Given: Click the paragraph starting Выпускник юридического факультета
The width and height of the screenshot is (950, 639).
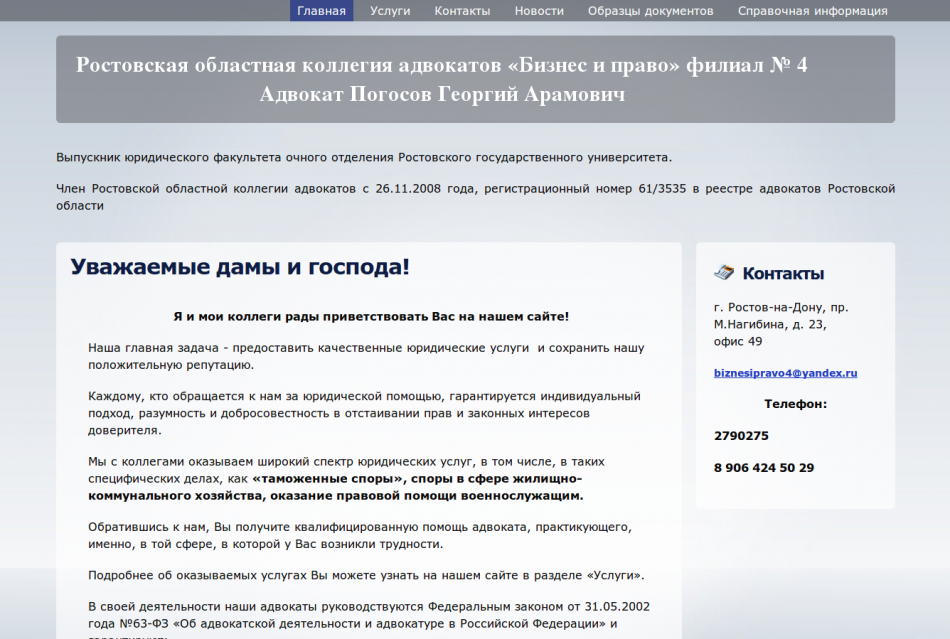Looking at the screenshot, I should pyautogui.click(x=364, y=157).
